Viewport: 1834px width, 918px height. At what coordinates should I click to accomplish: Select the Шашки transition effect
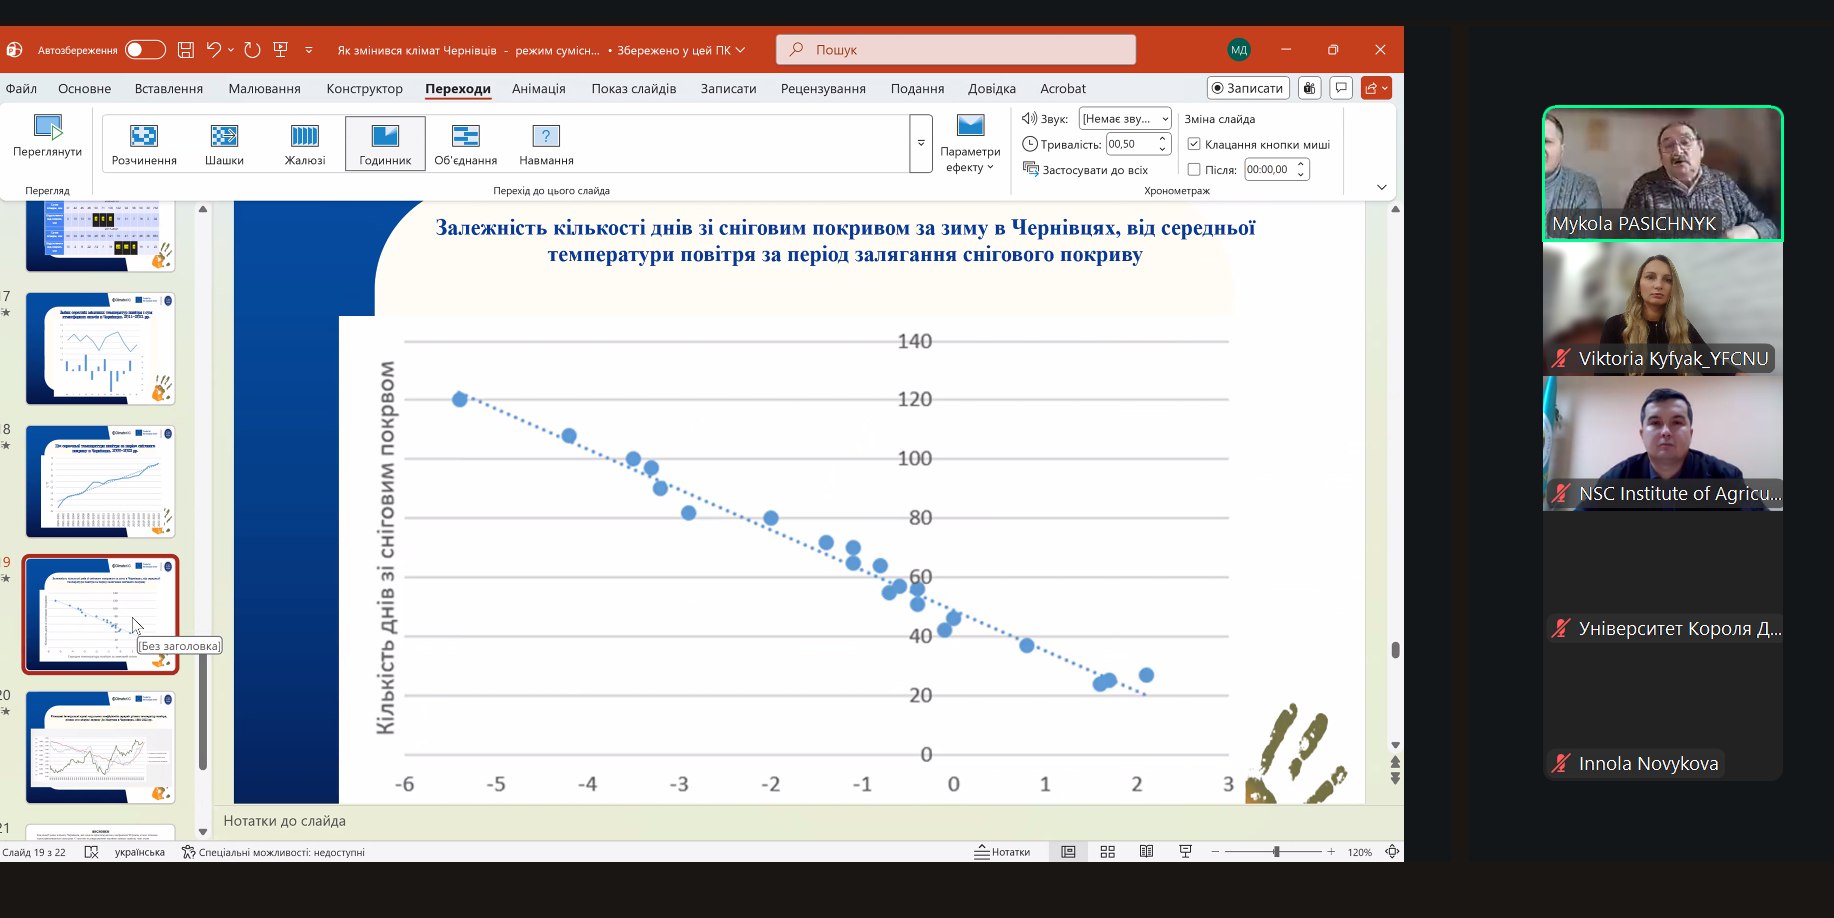pos(224,143)
